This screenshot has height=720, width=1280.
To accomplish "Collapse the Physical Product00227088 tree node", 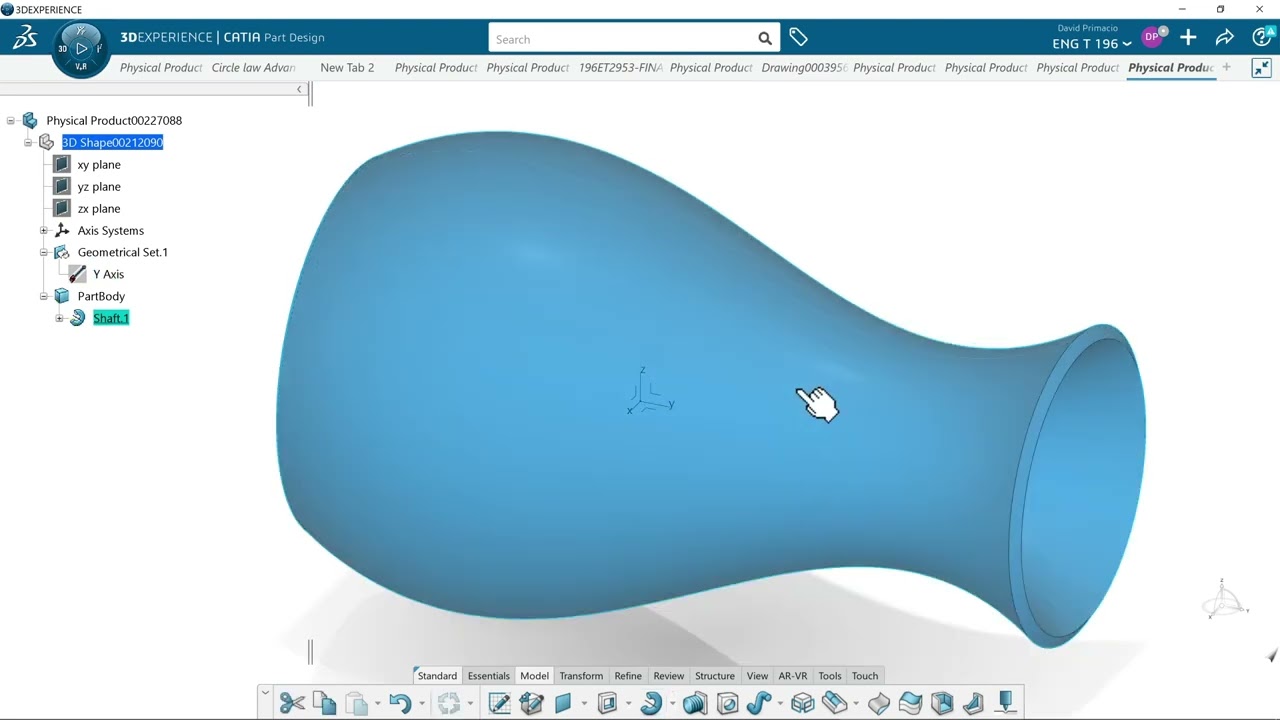I will [11, 121].
